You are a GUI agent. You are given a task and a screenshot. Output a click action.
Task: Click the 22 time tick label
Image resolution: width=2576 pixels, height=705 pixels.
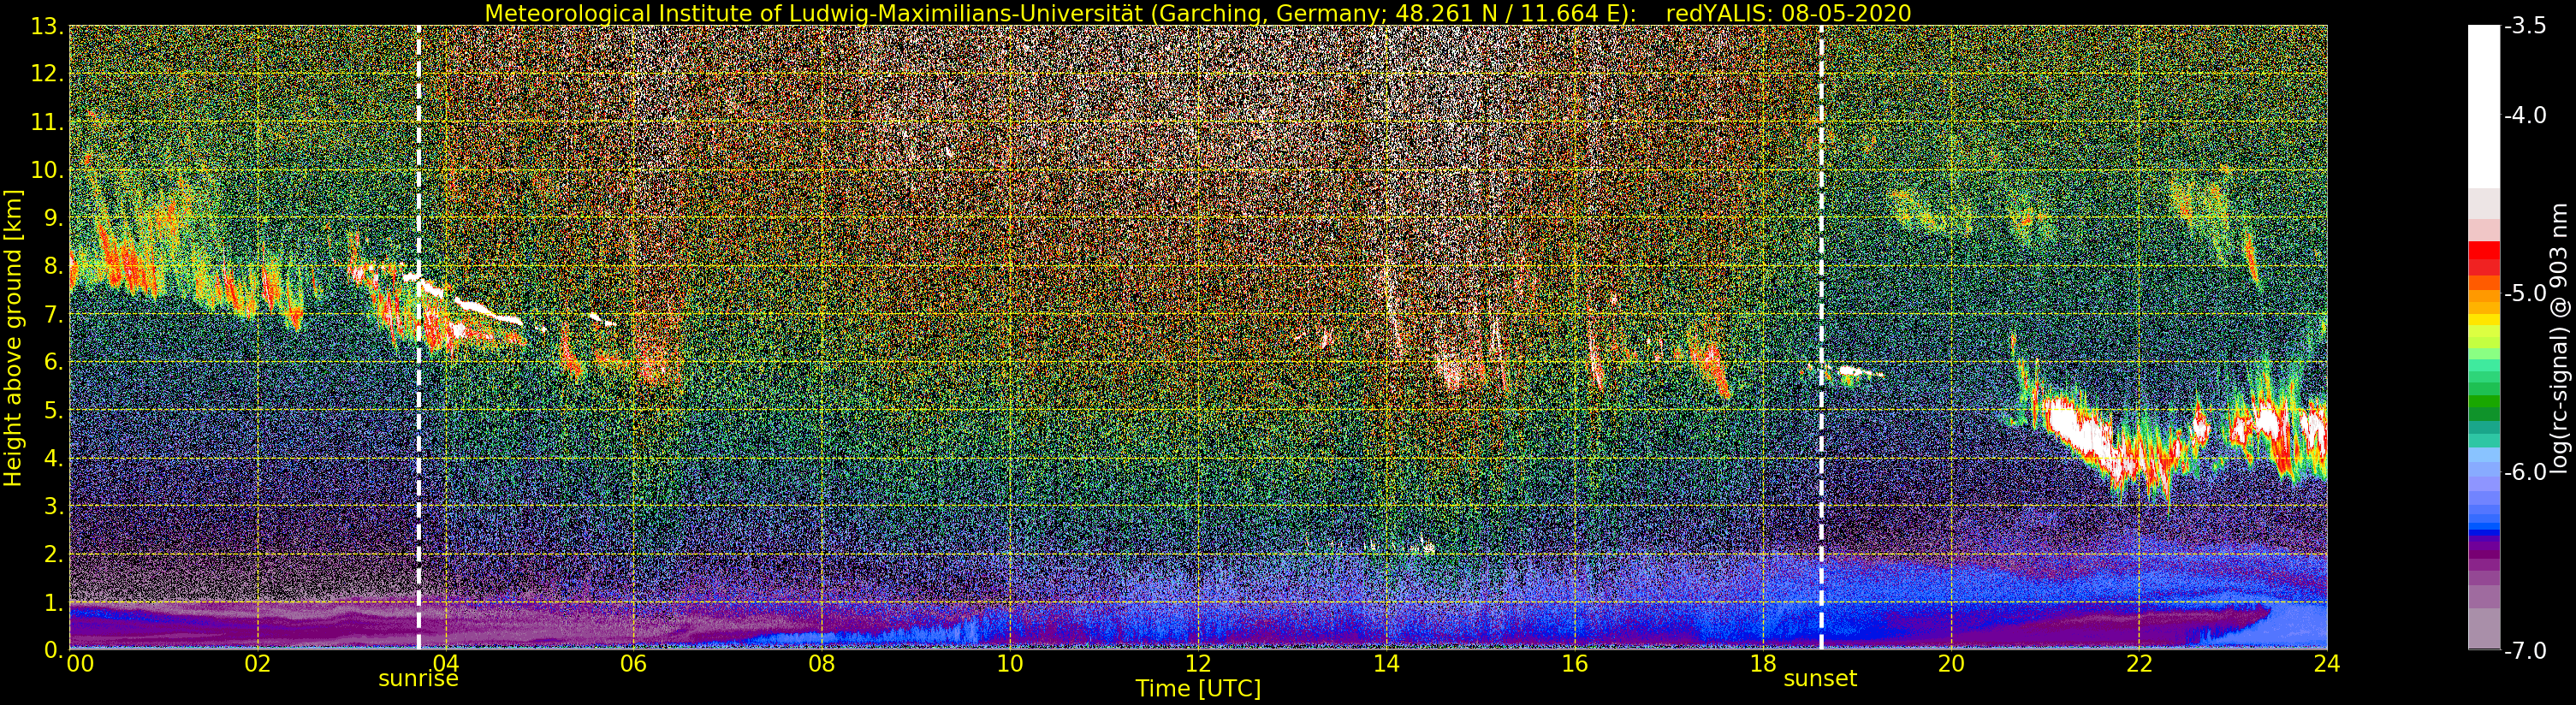(2139, 663)
